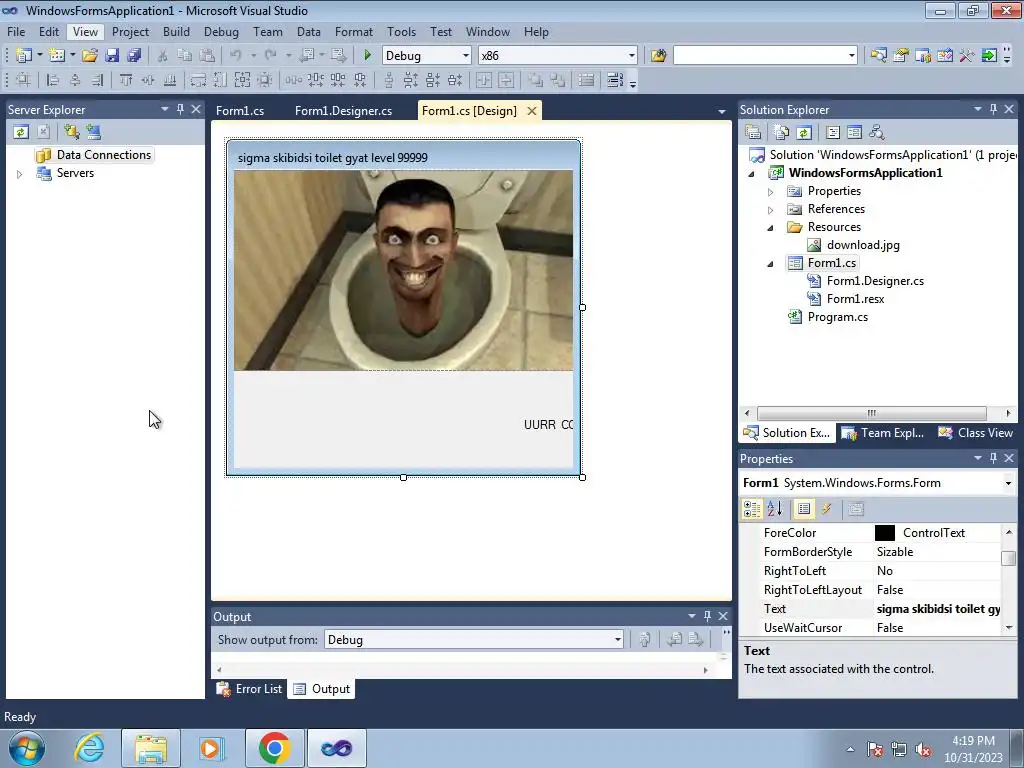Click the Align Lefts layout icon
The height and width of the screenshot is (768, 1024).
coord(53,80)
